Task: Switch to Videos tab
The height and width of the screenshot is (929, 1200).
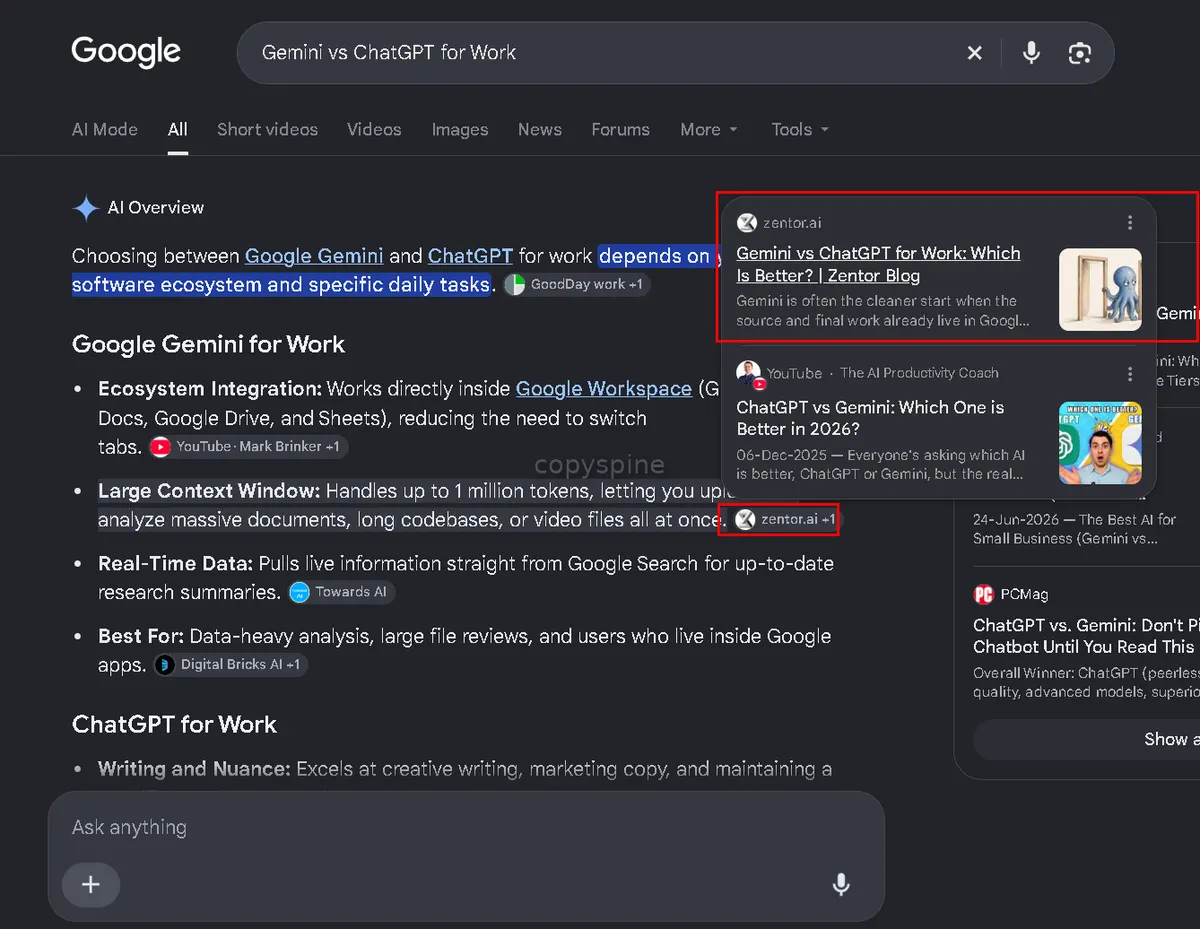Action: pyautogui.click(x=374, y=129)
